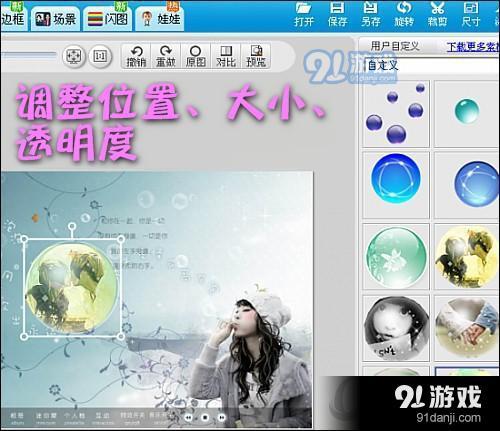Click bottom-right resize handle of the selected bubble
Screen dimensions: 500x431
point(121,337)
